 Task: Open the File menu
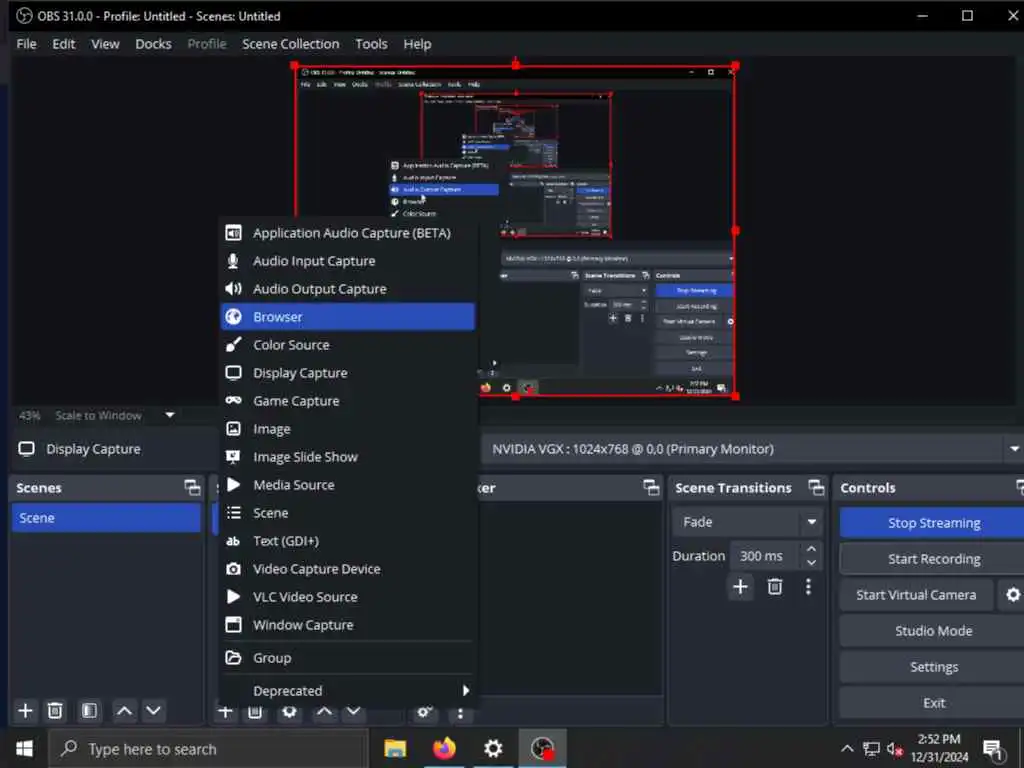point(26,44)
